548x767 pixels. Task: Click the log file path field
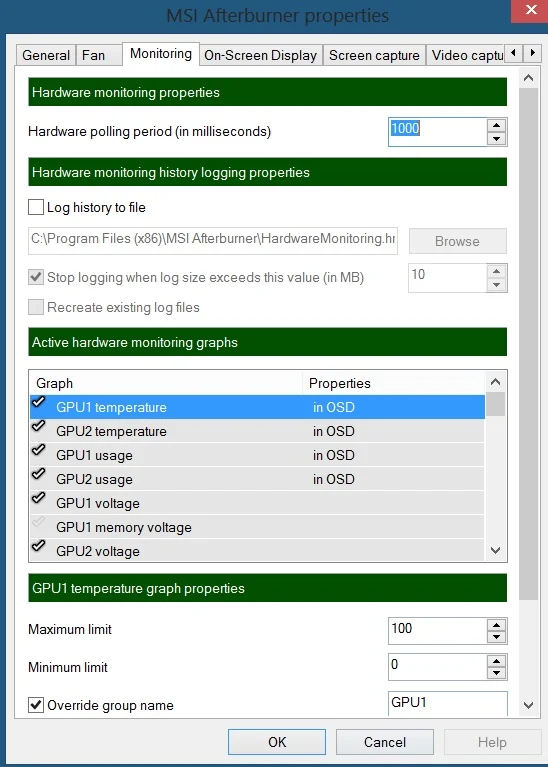point(213,240)
